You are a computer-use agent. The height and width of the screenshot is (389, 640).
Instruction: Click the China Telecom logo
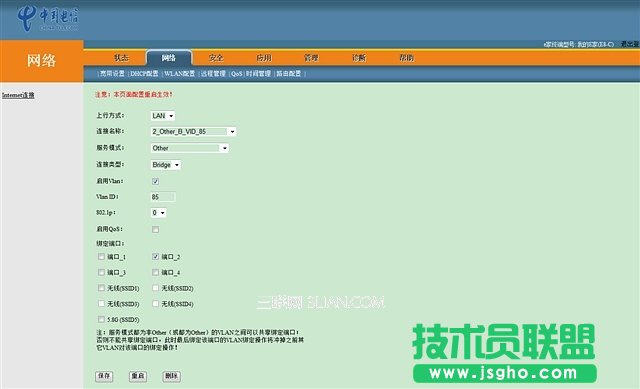(x=47, y=18)
